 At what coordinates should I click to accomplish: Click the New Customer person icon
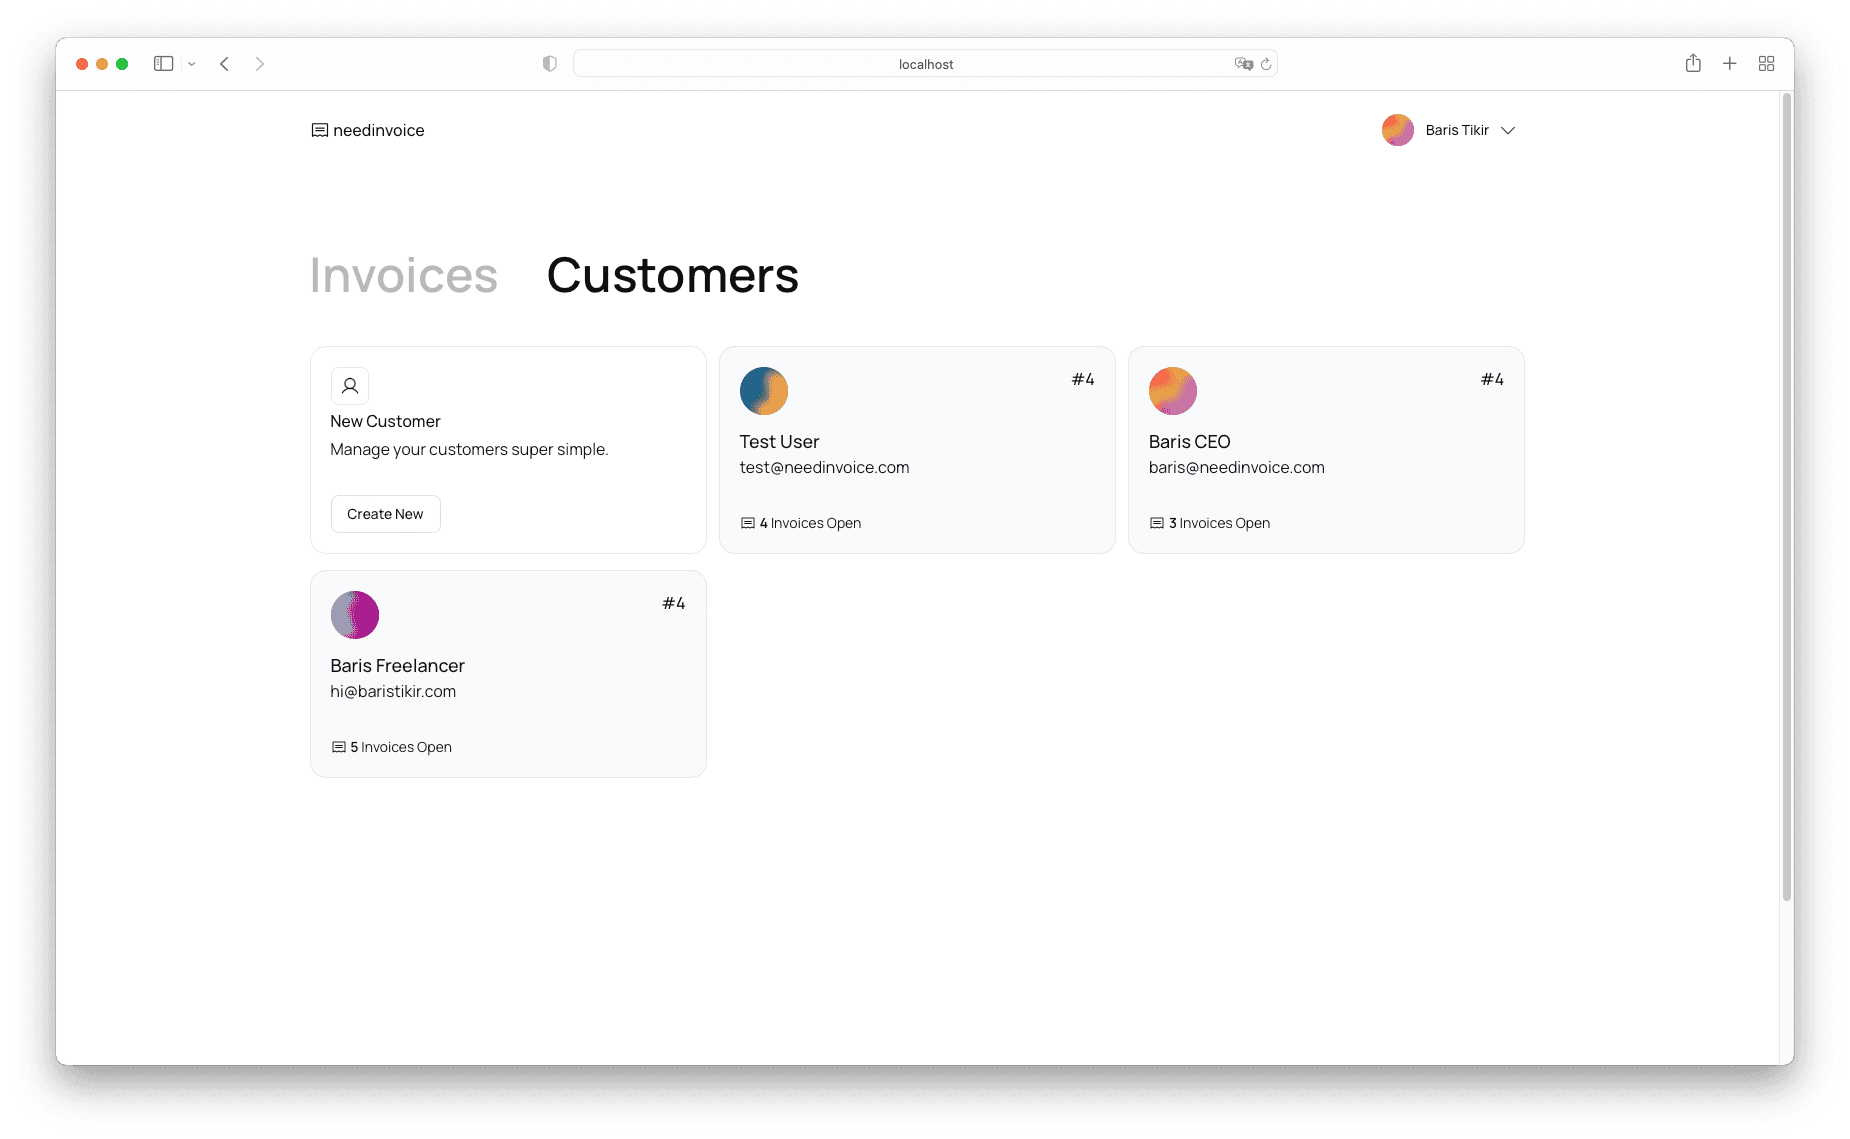pos(350,385)
